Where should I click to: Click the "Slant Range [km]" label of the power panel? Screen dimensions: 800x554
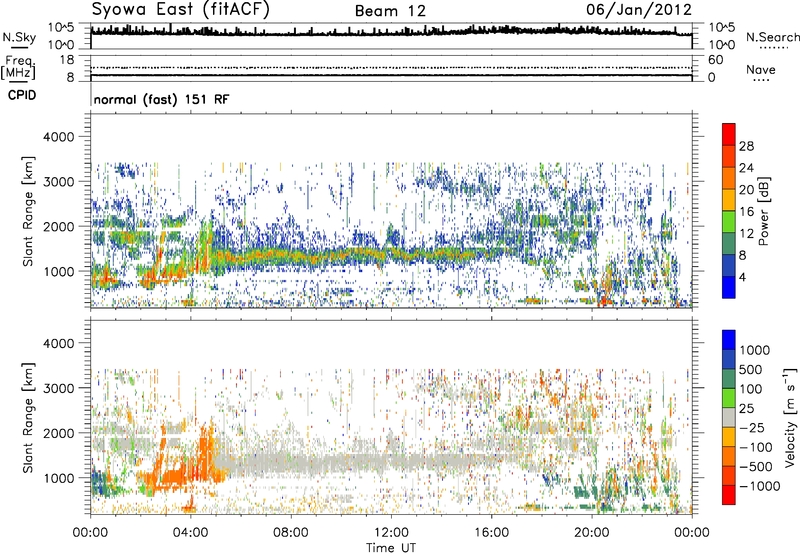[x=28, y=211]
